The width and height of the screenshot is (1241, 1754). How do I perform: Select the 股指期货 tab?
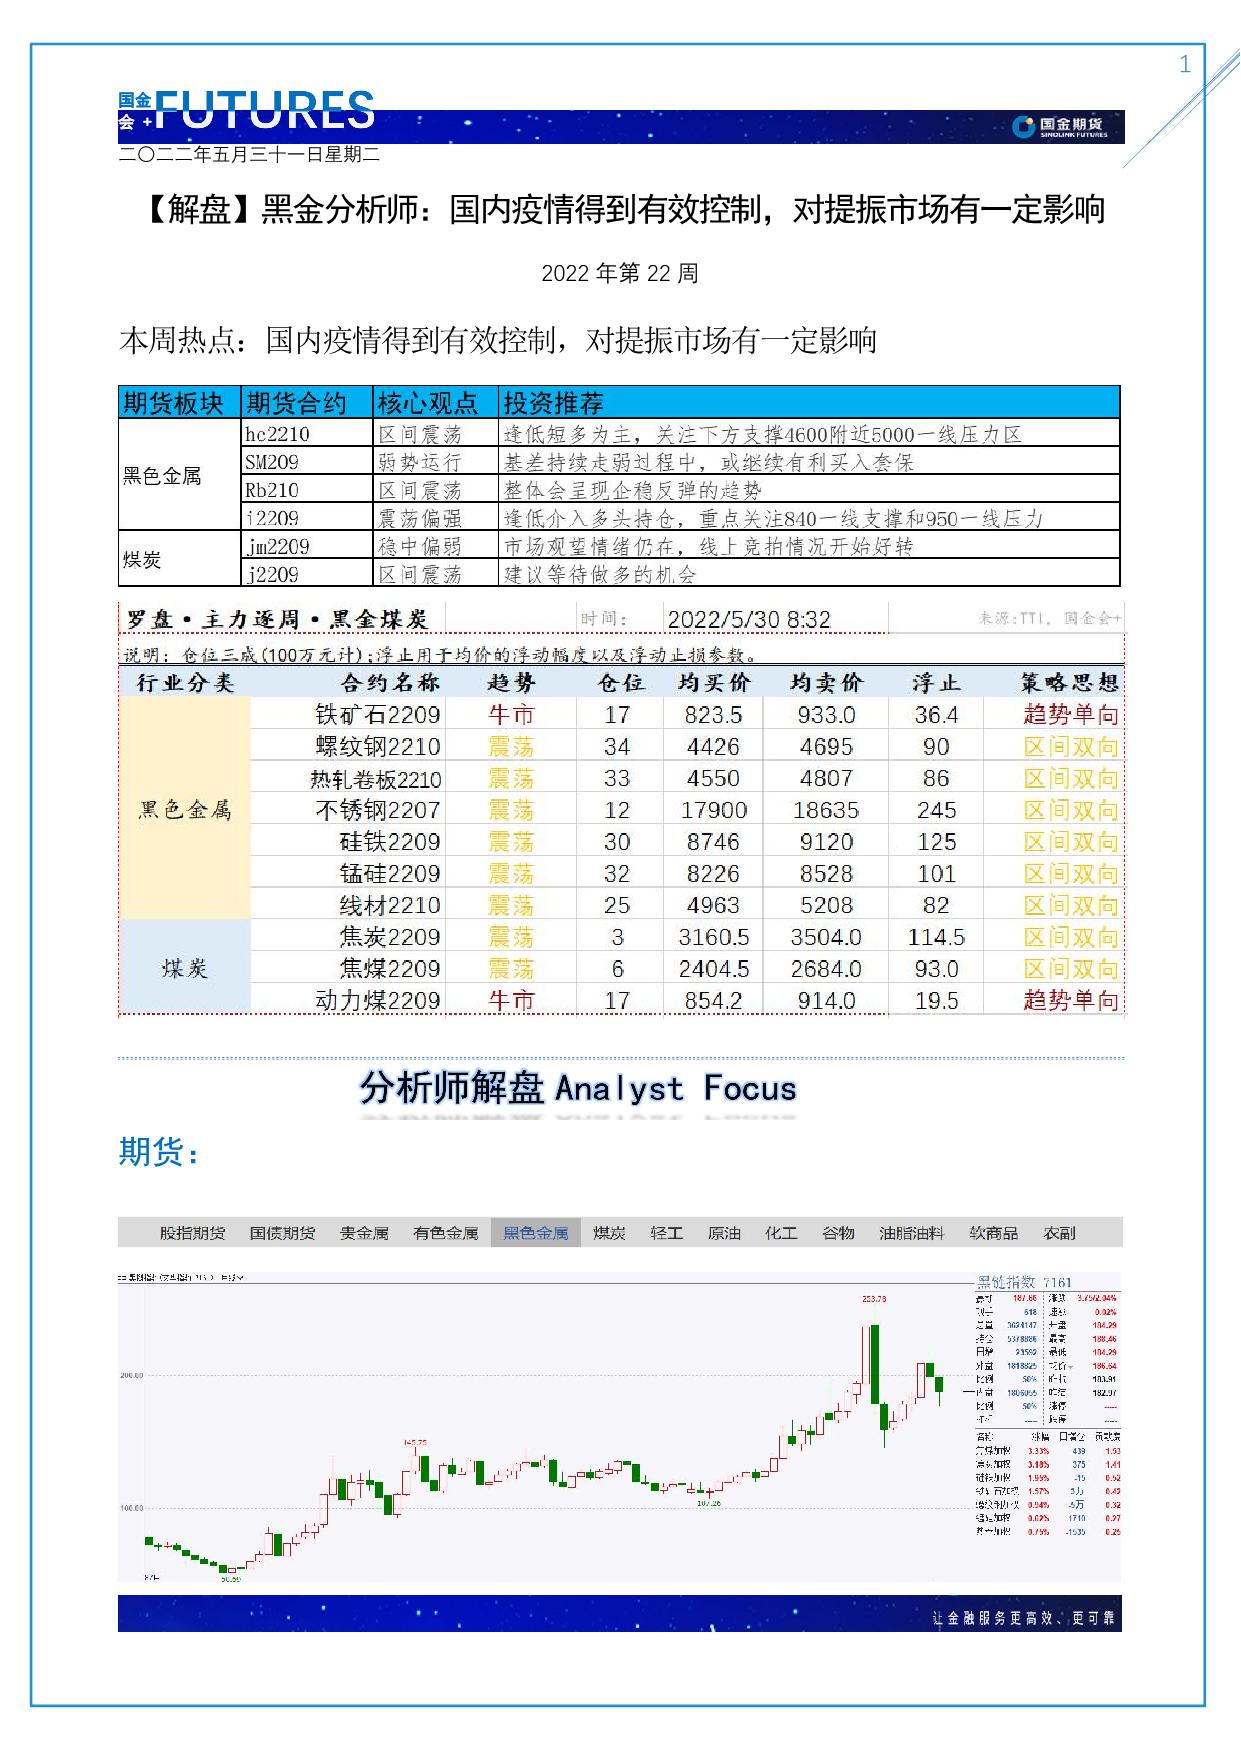[192, 1233]
